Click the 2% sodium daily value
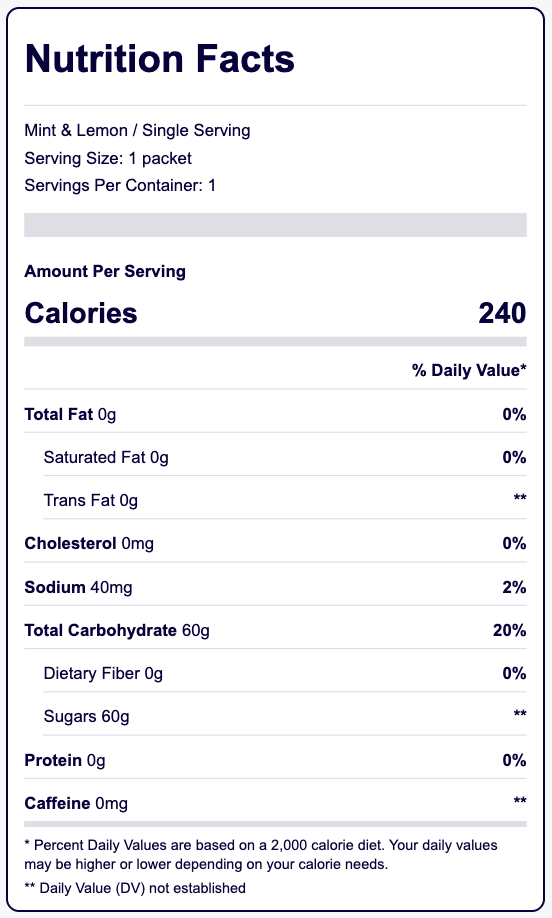Viewport: 552px width, 918px height. point(514,587)
